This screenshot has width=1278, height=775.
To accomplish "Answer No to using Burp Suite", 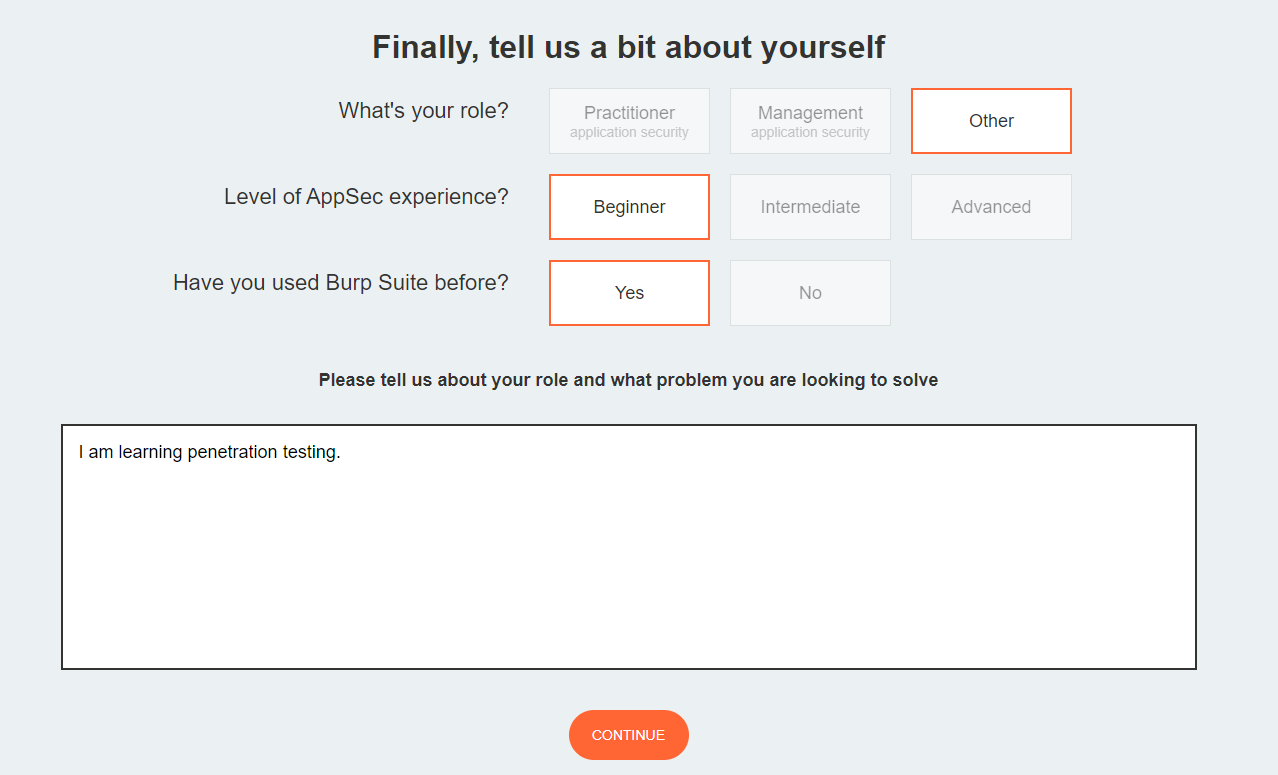I will click(x=810, y=293).
